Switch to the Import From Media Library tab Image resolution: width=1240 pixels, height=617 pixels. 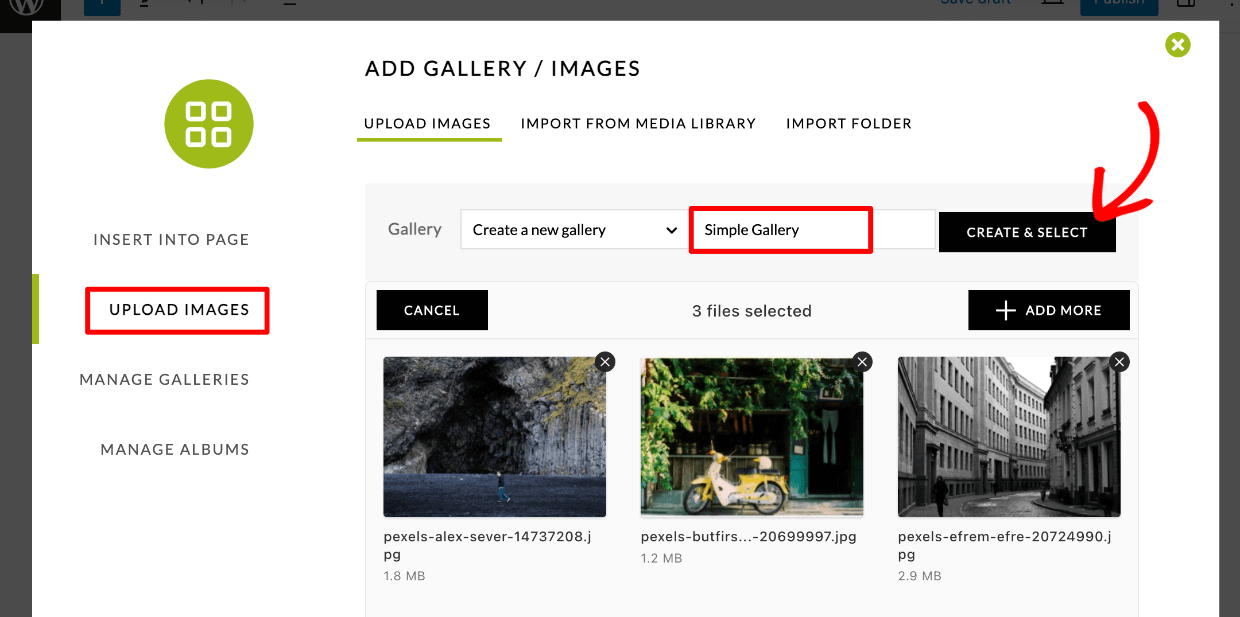tap(638, 123)
